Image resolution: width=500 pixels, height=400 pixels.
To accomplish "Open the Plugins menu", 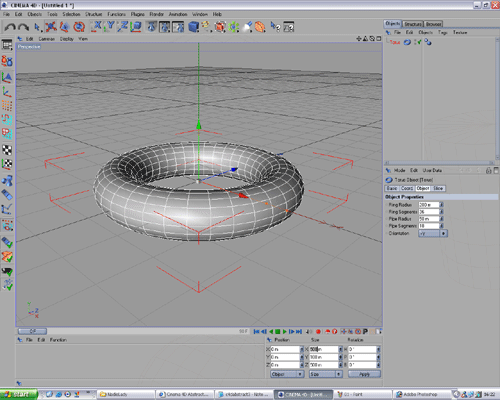I will tap(138, 14).
